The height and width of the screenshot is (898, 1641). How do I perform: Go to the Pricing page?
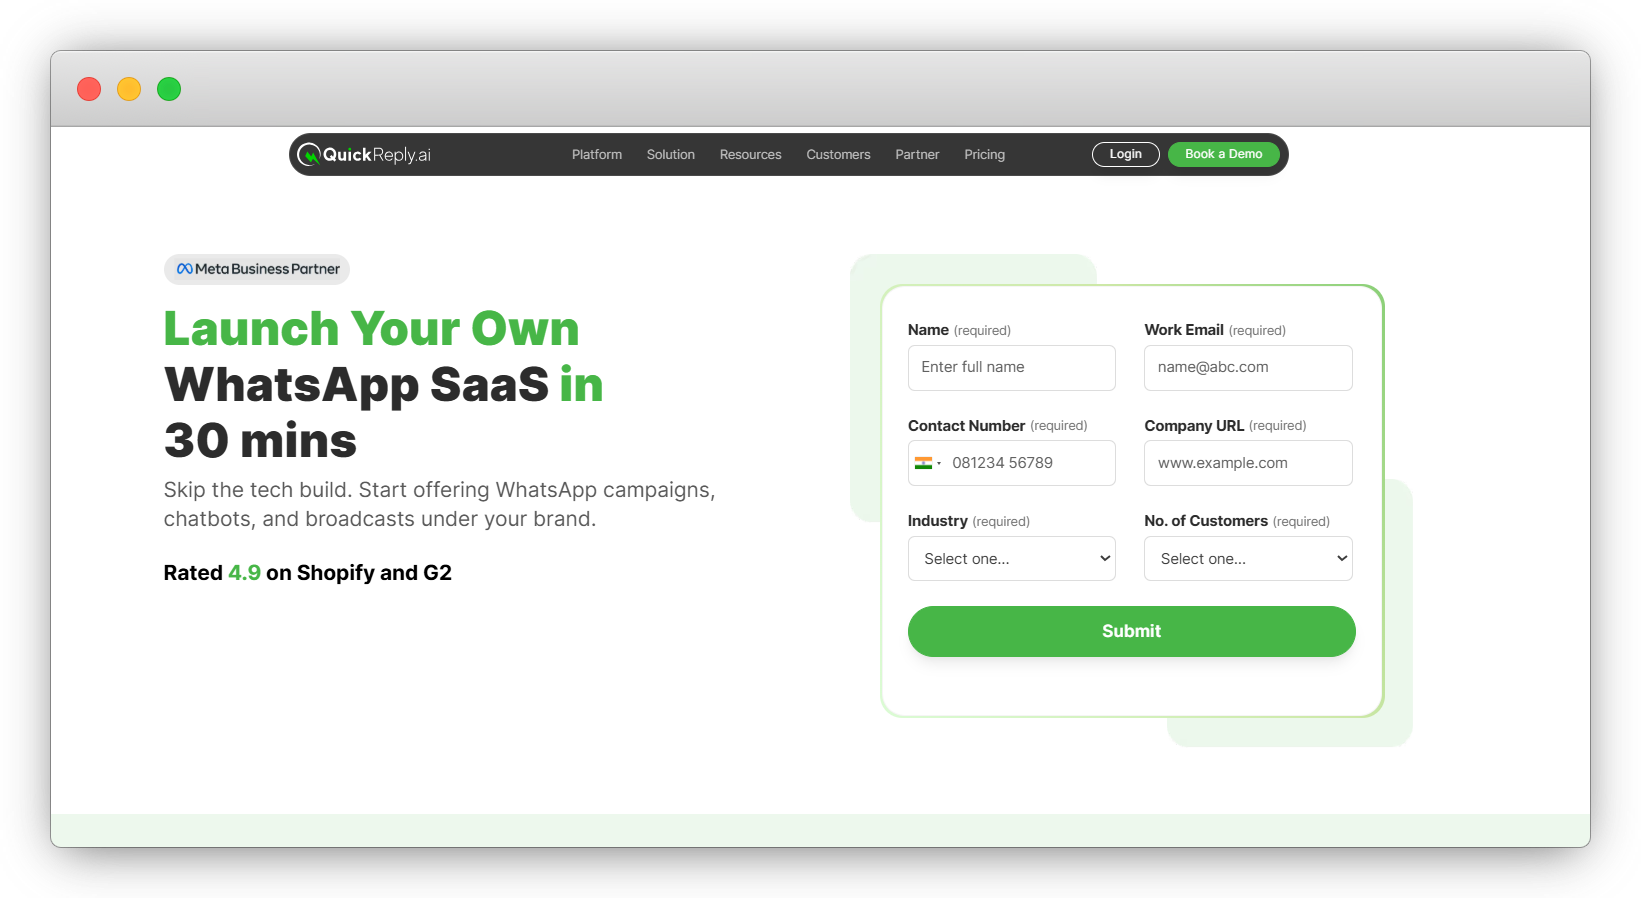pyautogui.click(x=985, y=155)
